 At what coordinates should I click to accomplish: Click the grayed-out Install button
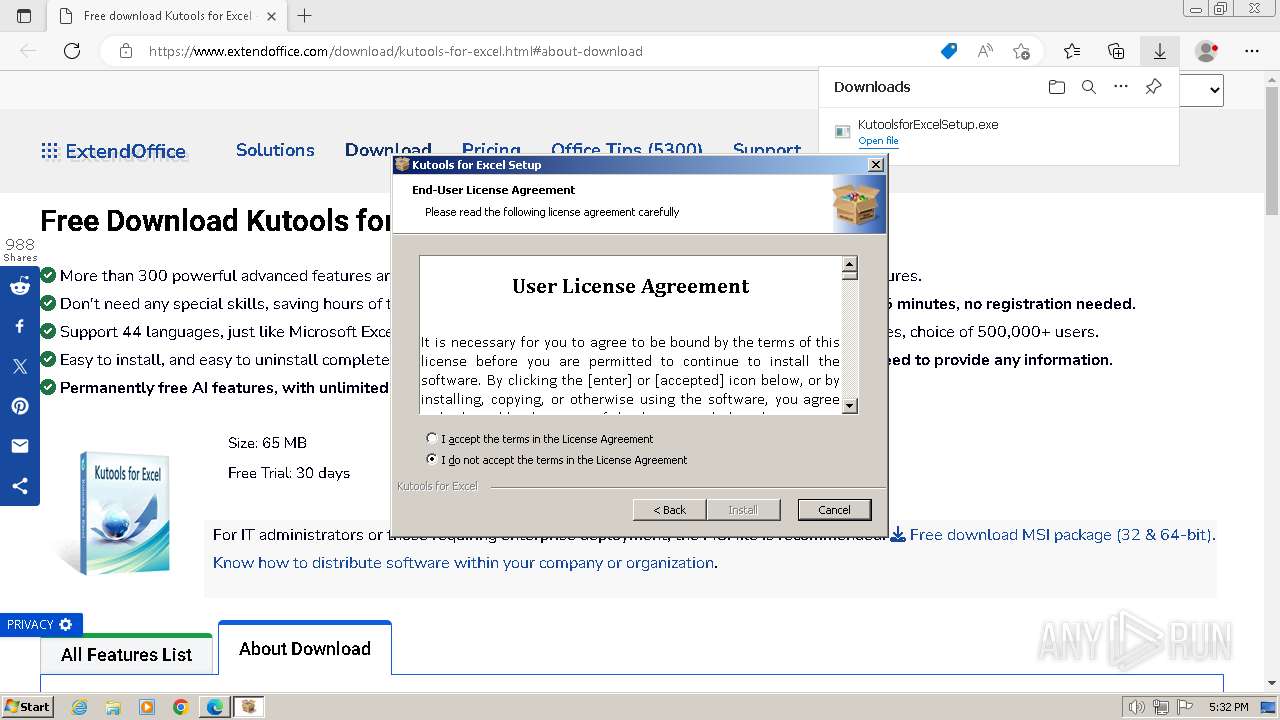pyautogui.click(x=742, y=510)
